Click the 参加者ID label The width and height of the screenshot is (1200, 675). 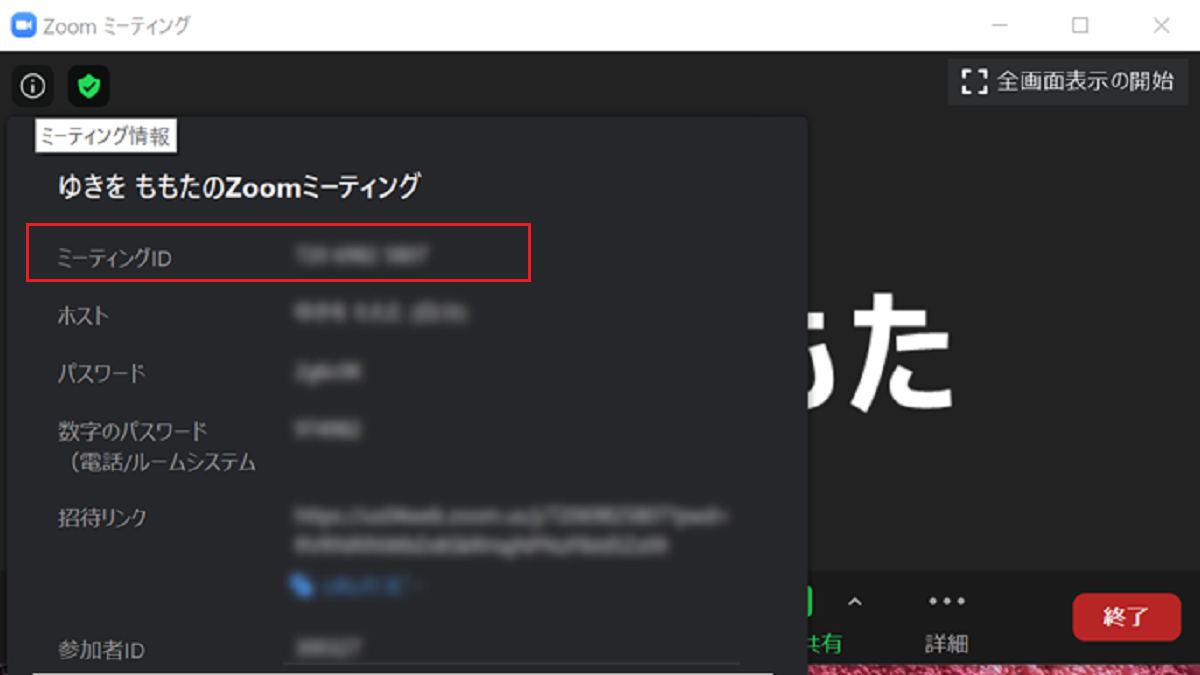pyautogui.click(x=101, y=651)
